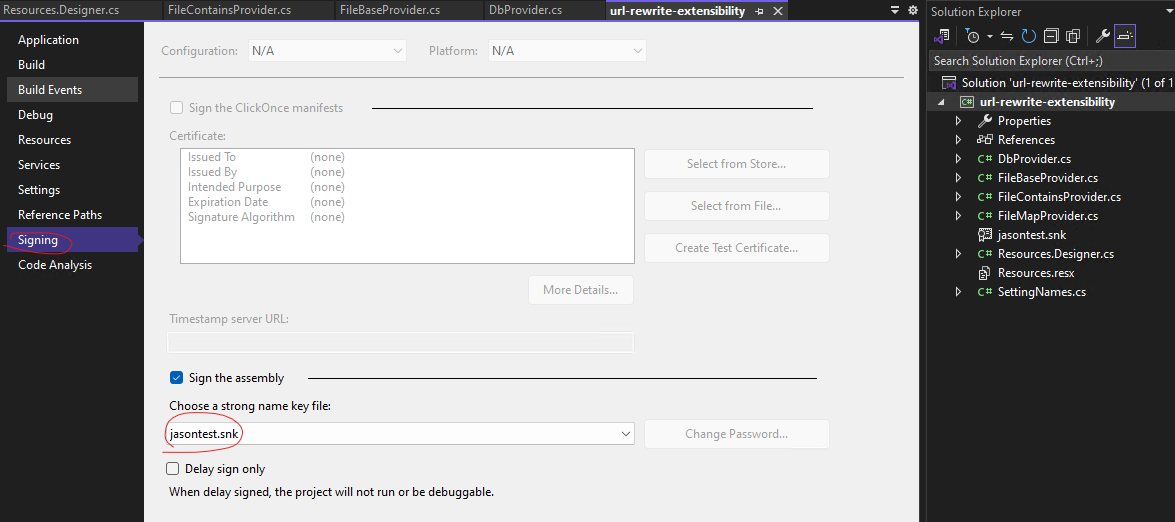Click the Select from File button

[x=737, y=206]
